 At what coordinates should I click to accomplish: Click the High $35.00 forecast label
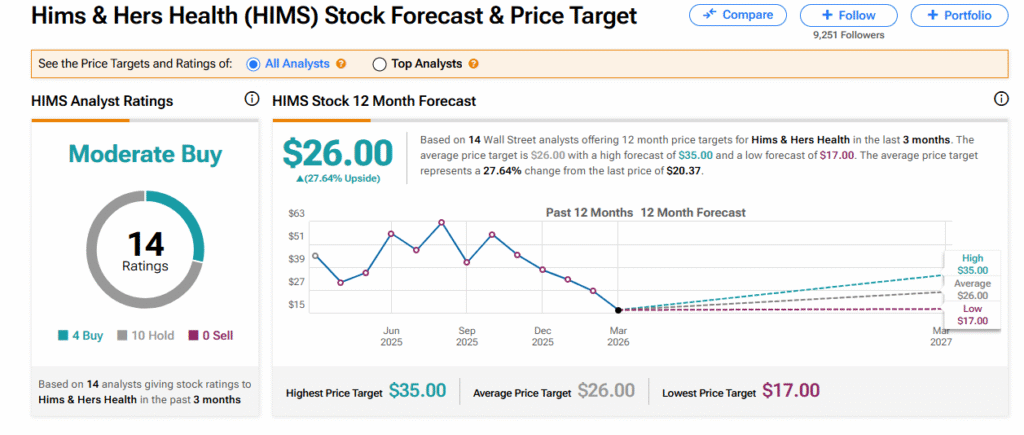[x=973, y=264]
